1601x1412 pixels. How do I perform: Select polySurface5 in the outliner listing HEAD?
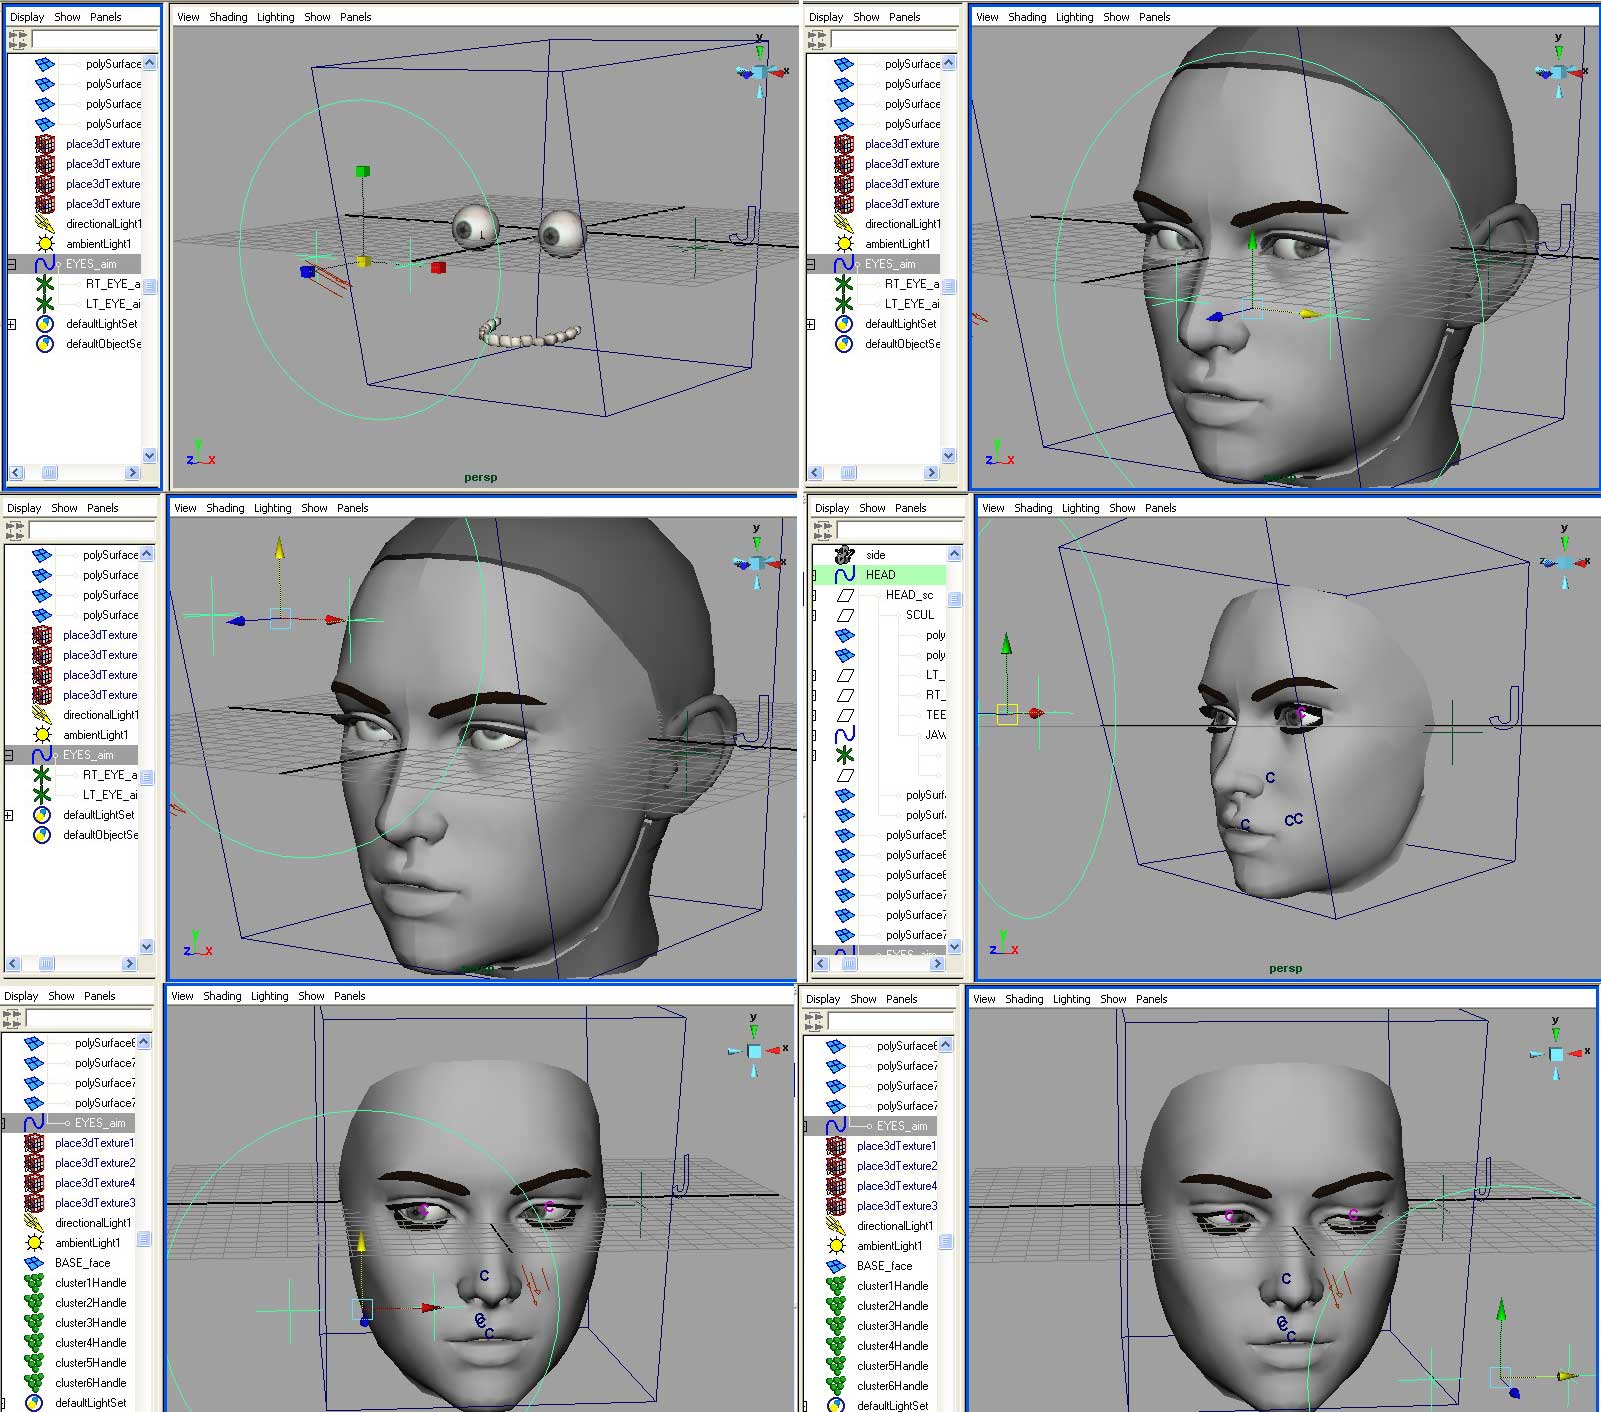[x=915, y=835]
